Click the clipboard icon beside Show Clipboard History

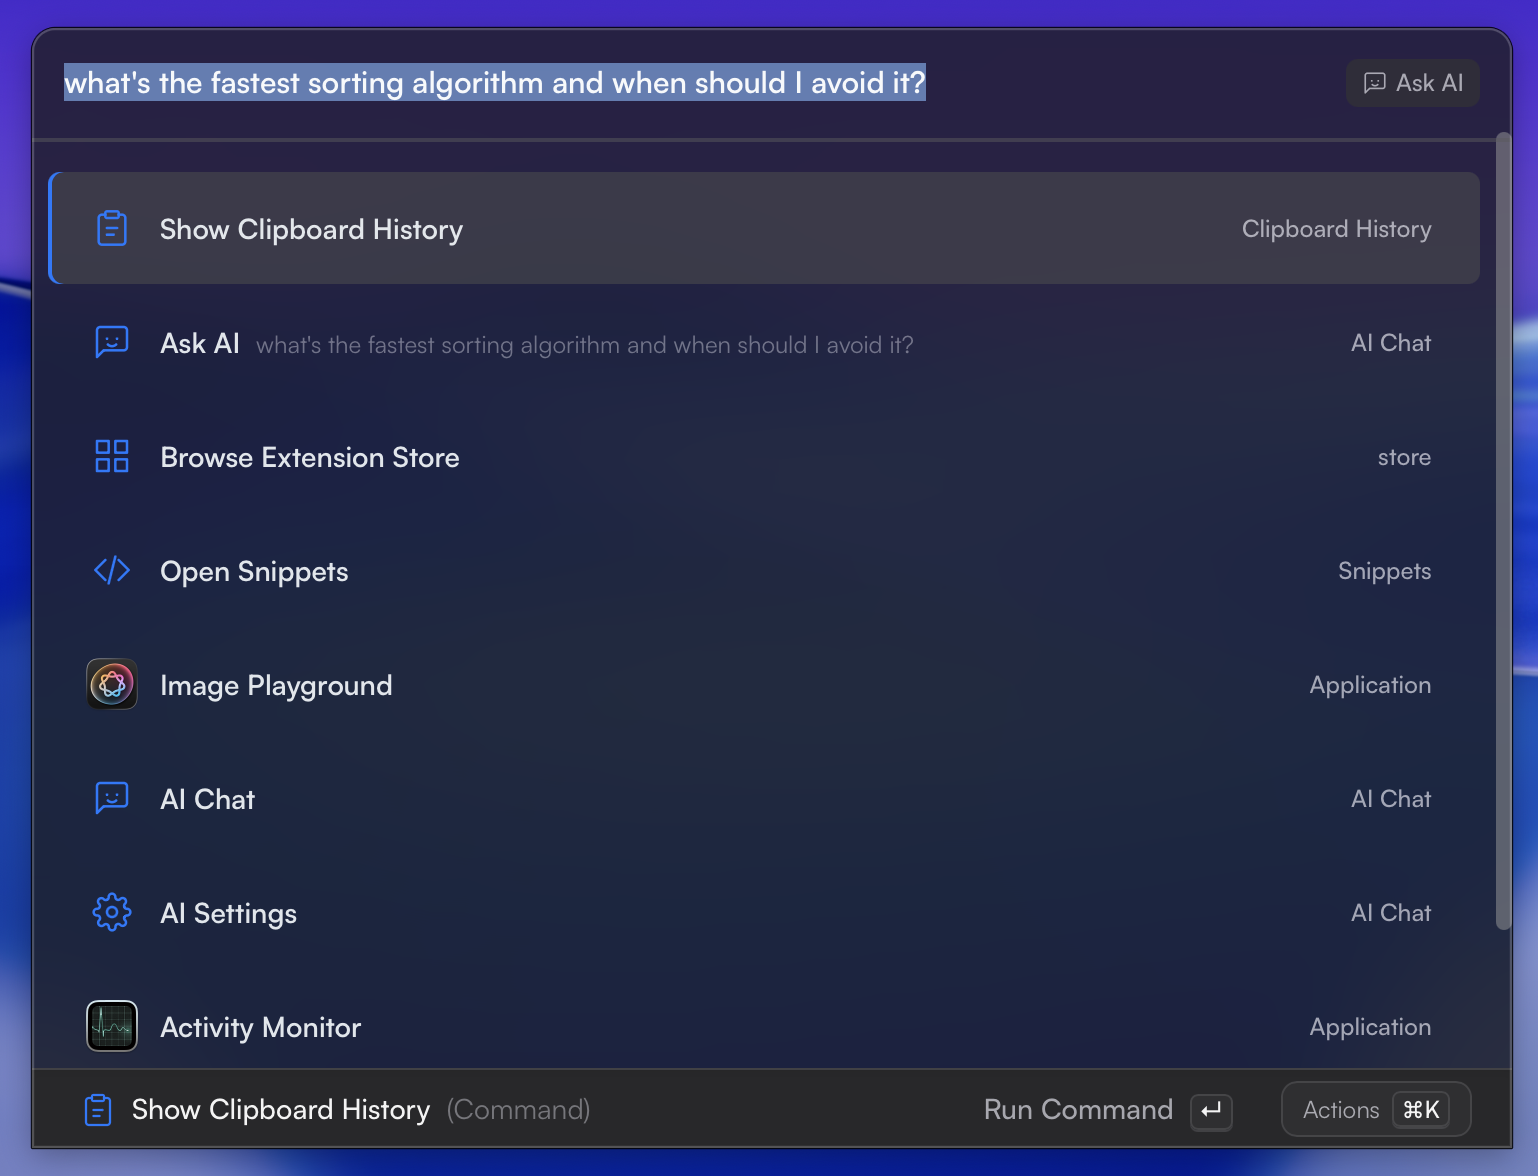[x=112, y=229]
